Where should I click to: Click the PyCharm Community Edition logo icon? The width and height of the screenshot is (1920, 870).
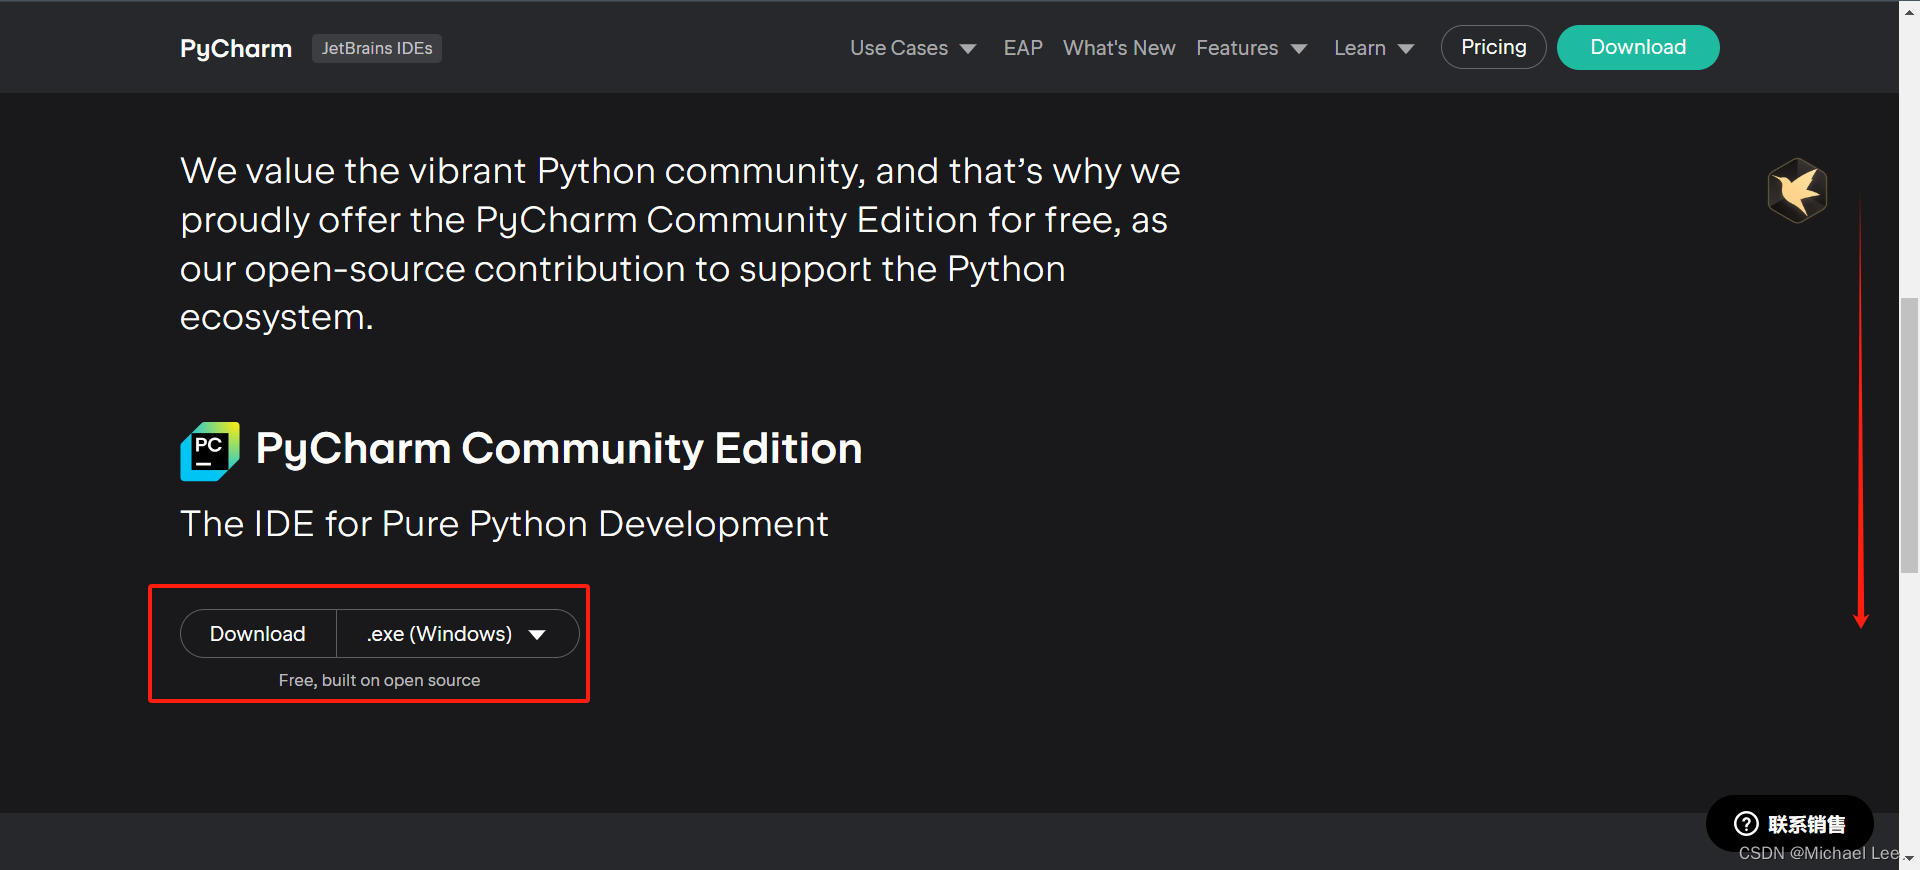pos(210,451)
